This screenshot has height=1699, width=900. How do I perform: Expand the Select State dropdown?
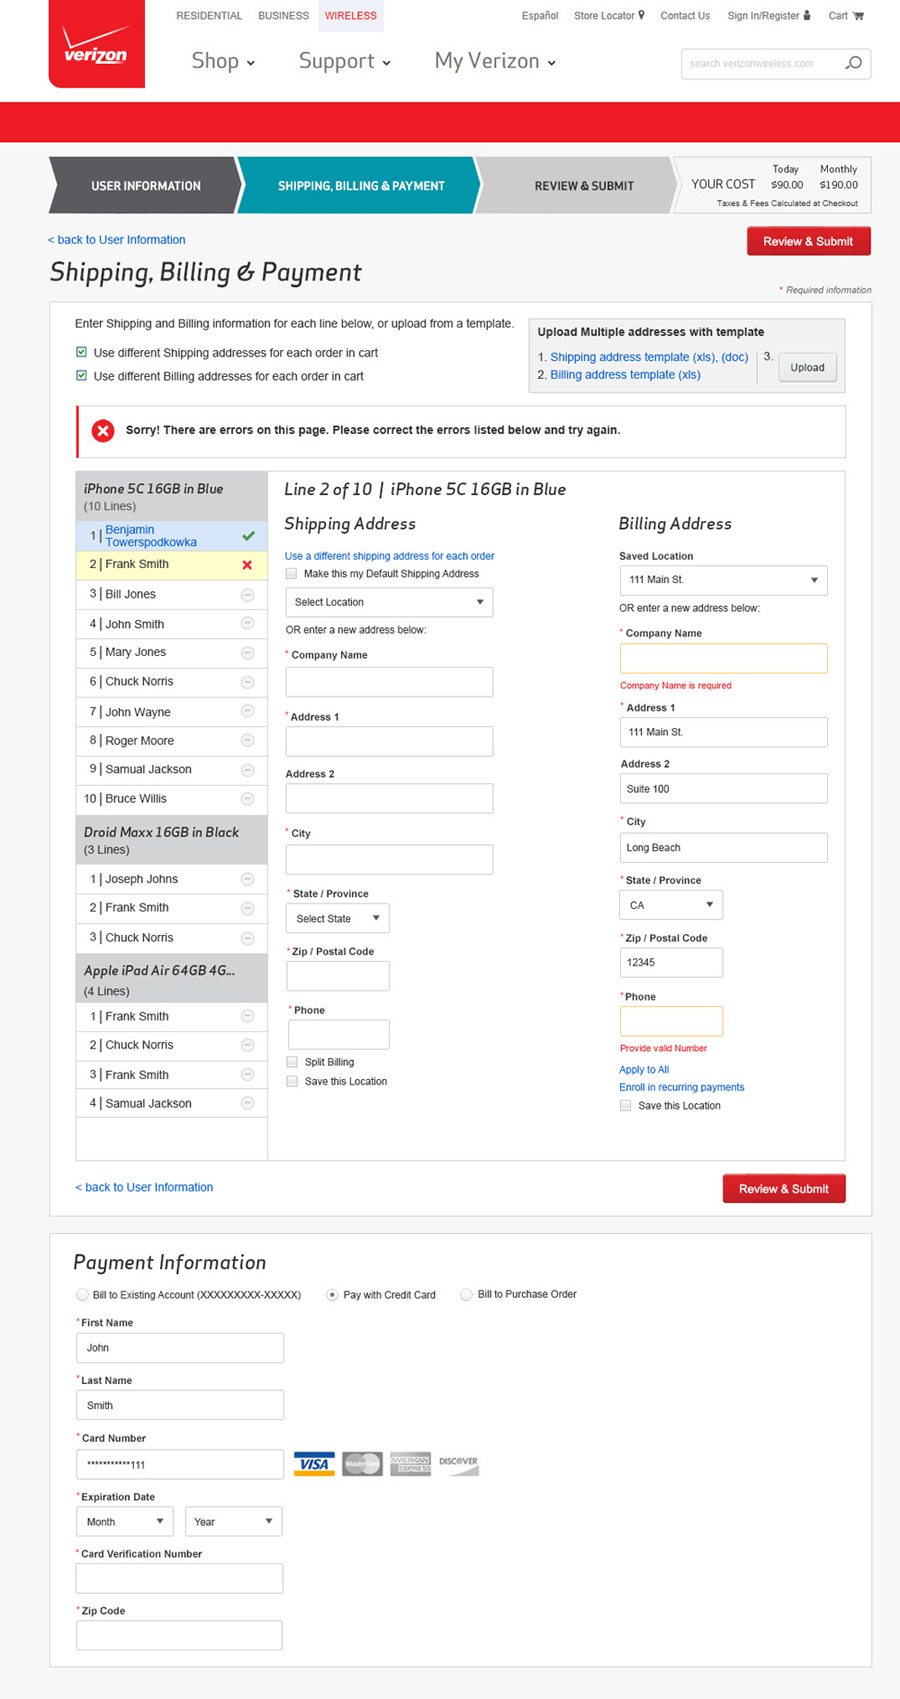click(338, 918)
